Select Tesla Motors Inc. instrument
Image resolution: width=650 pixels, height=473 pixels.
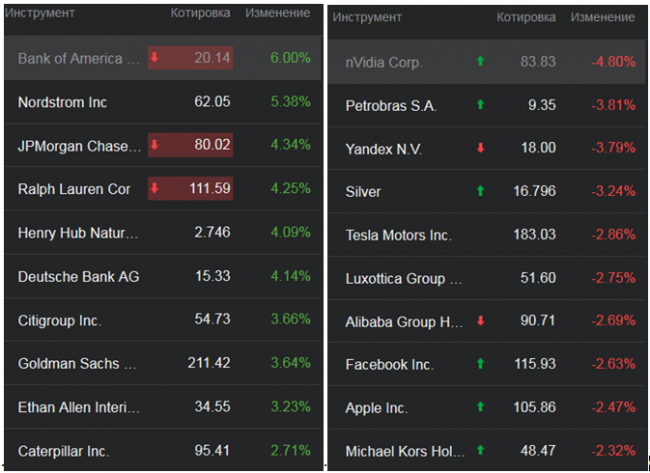click(398, 235)
